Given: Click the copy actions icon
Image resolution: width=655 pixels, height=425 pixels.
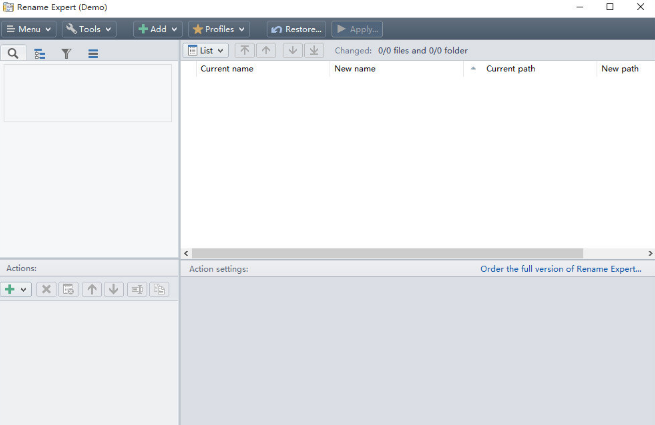Looking at the screenshot, I should point(159,289).
